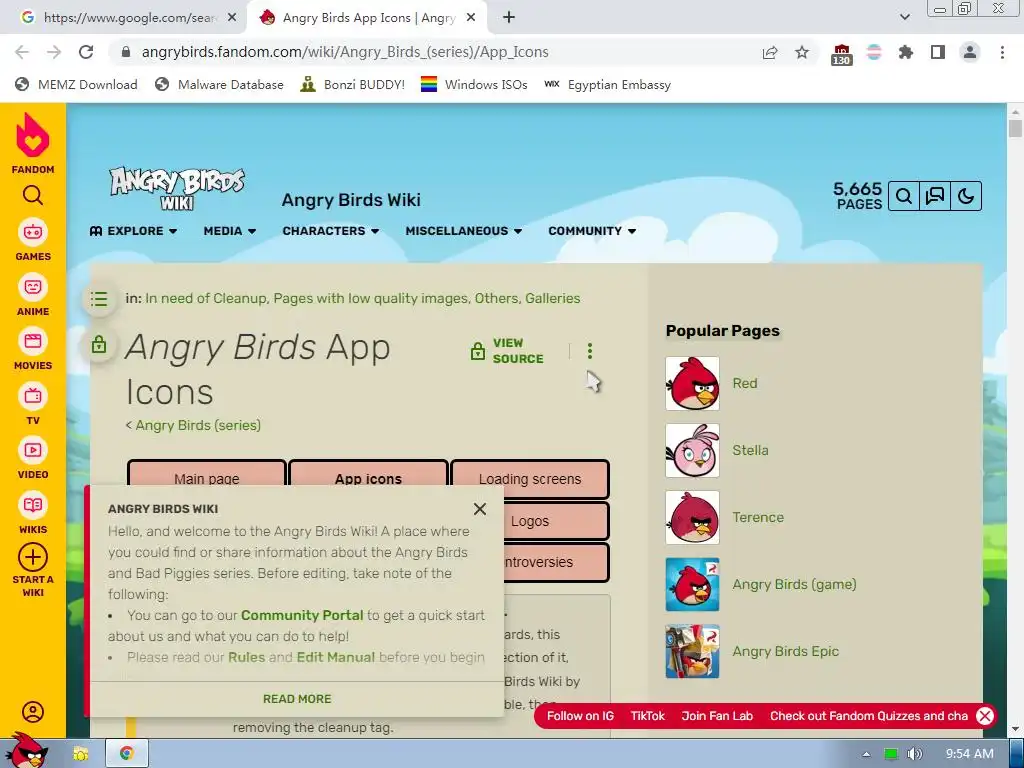The height and width of the screenshot is (768, 1024).
Task: Open the page more-actions three-dot menu
Action: pyautogui.click(x=590, y=351)
